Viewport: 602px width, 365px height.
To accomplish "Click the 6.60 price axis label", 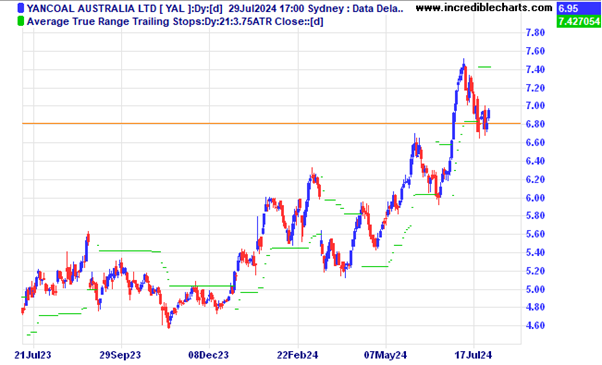I will [x=535, y=142].
